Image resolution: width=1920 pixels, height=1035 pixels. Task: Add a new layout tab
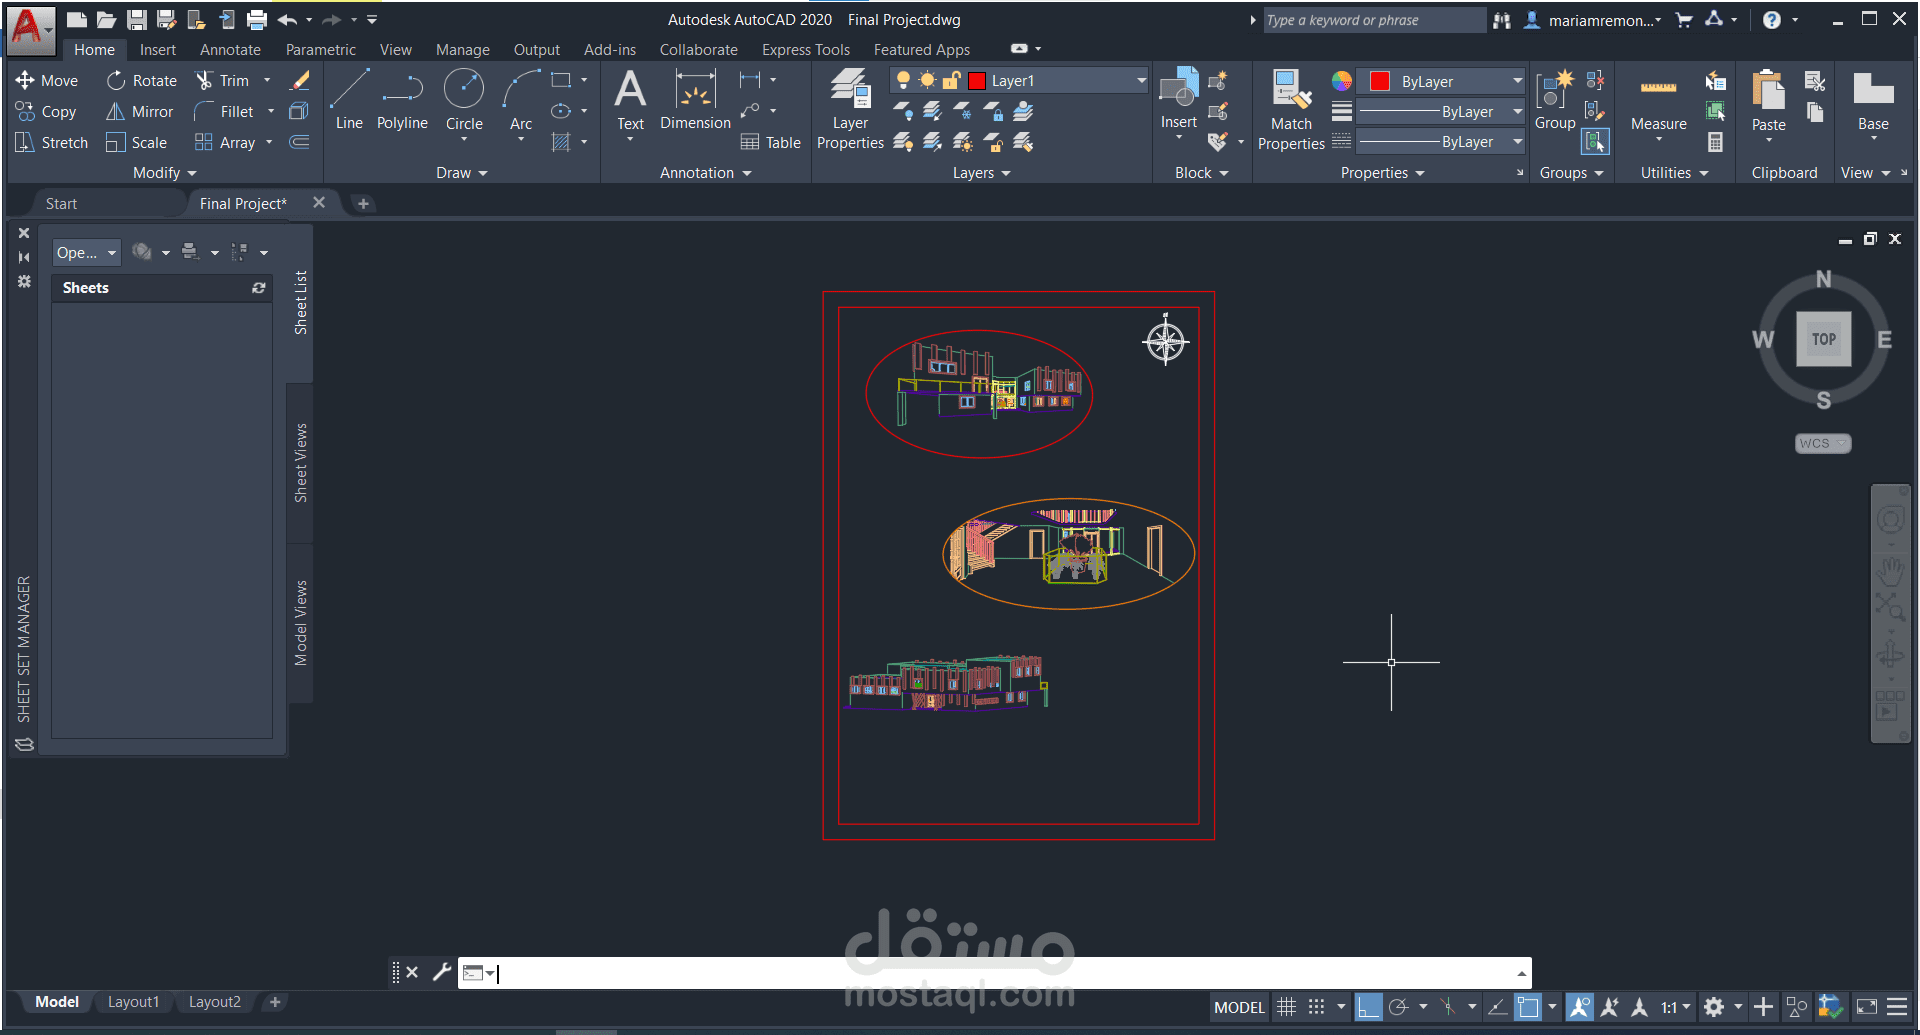[275, 1002]
